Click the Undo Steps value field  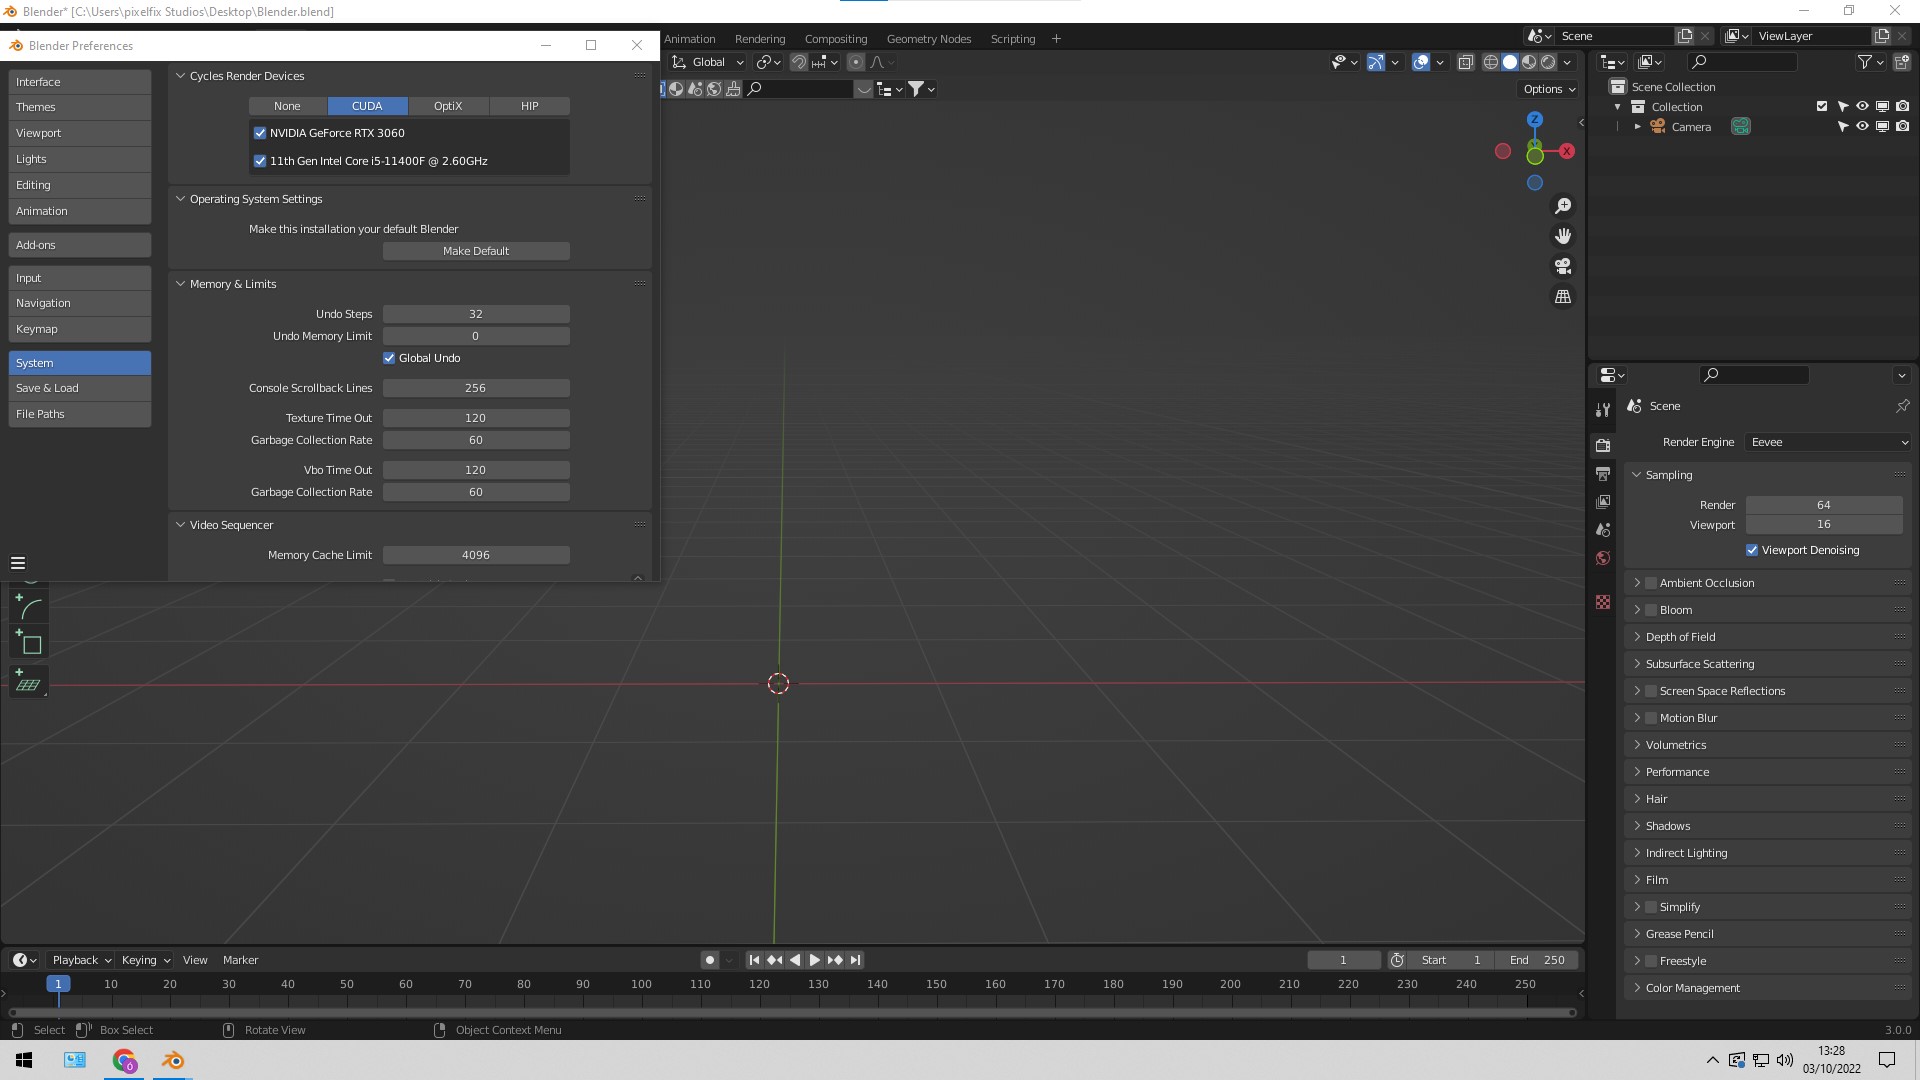point(476,314)
